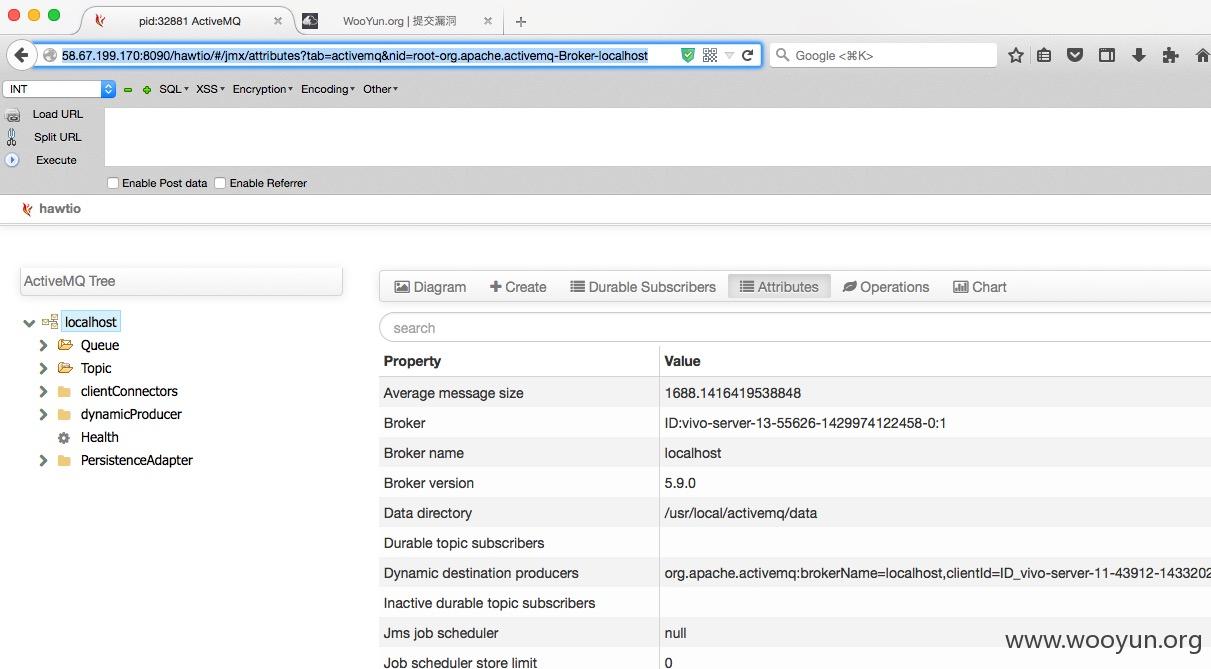Select the Health tree item
The image size is (1211, 669).
(x=100, y=437)
